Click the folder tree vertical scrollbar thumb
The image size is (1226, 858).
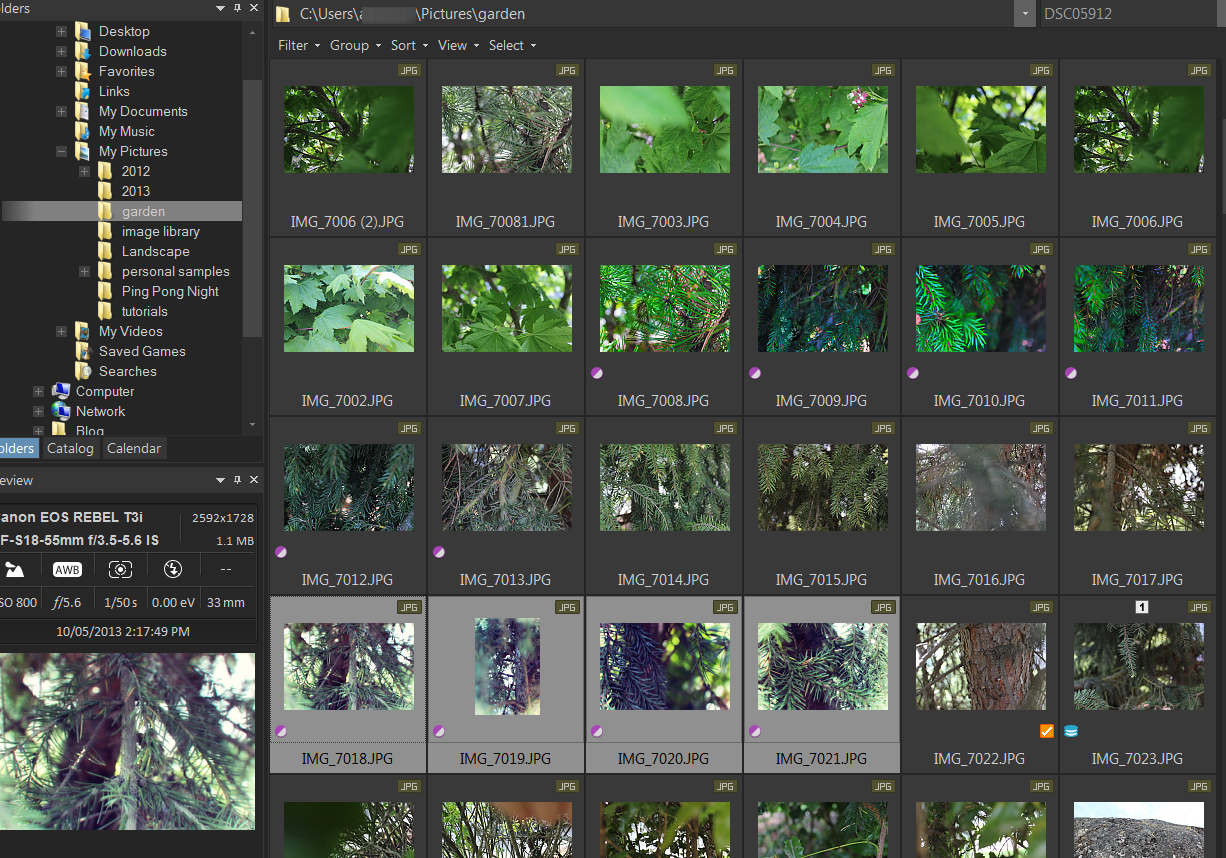tap(252, 208)
